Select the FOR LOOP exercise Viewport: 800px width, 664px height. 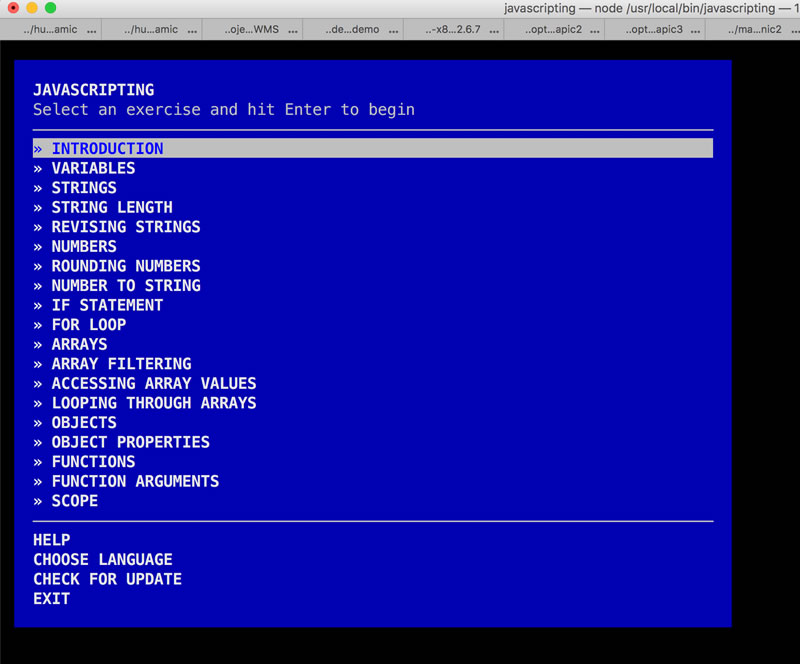click(x=88, y=325)
